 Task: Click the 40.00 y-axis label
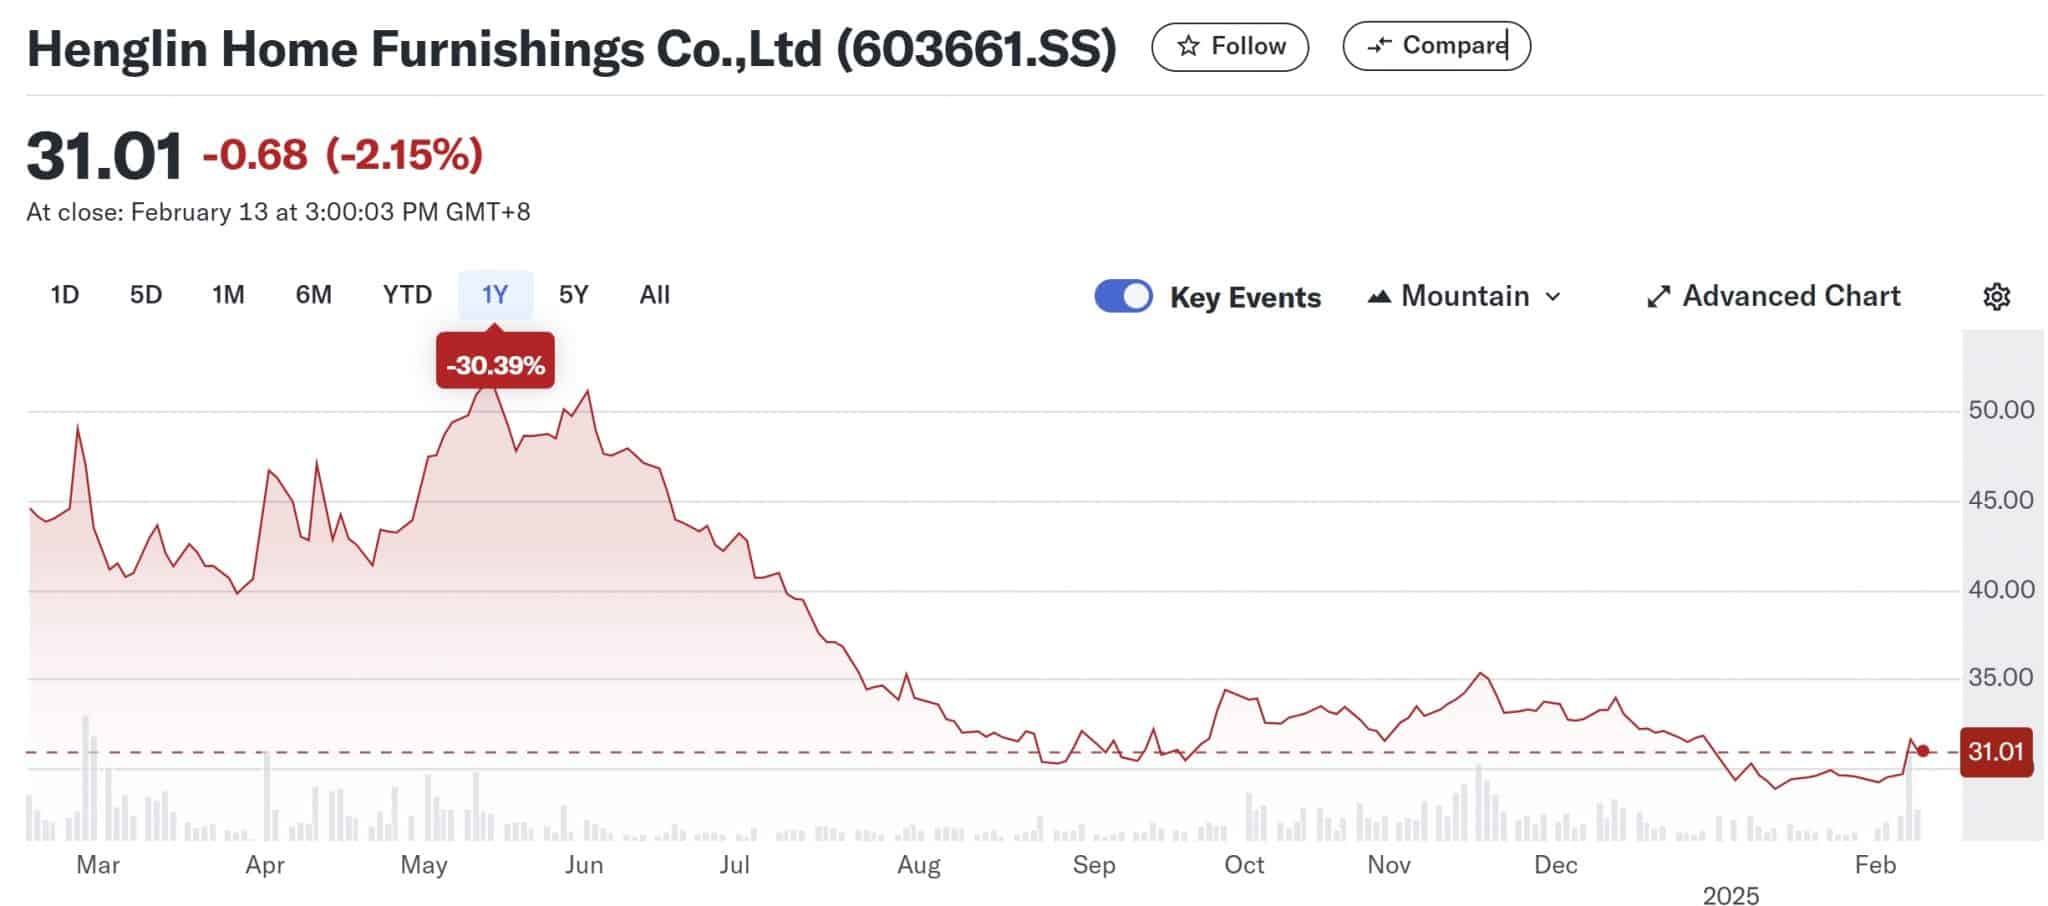(2001, 590)
